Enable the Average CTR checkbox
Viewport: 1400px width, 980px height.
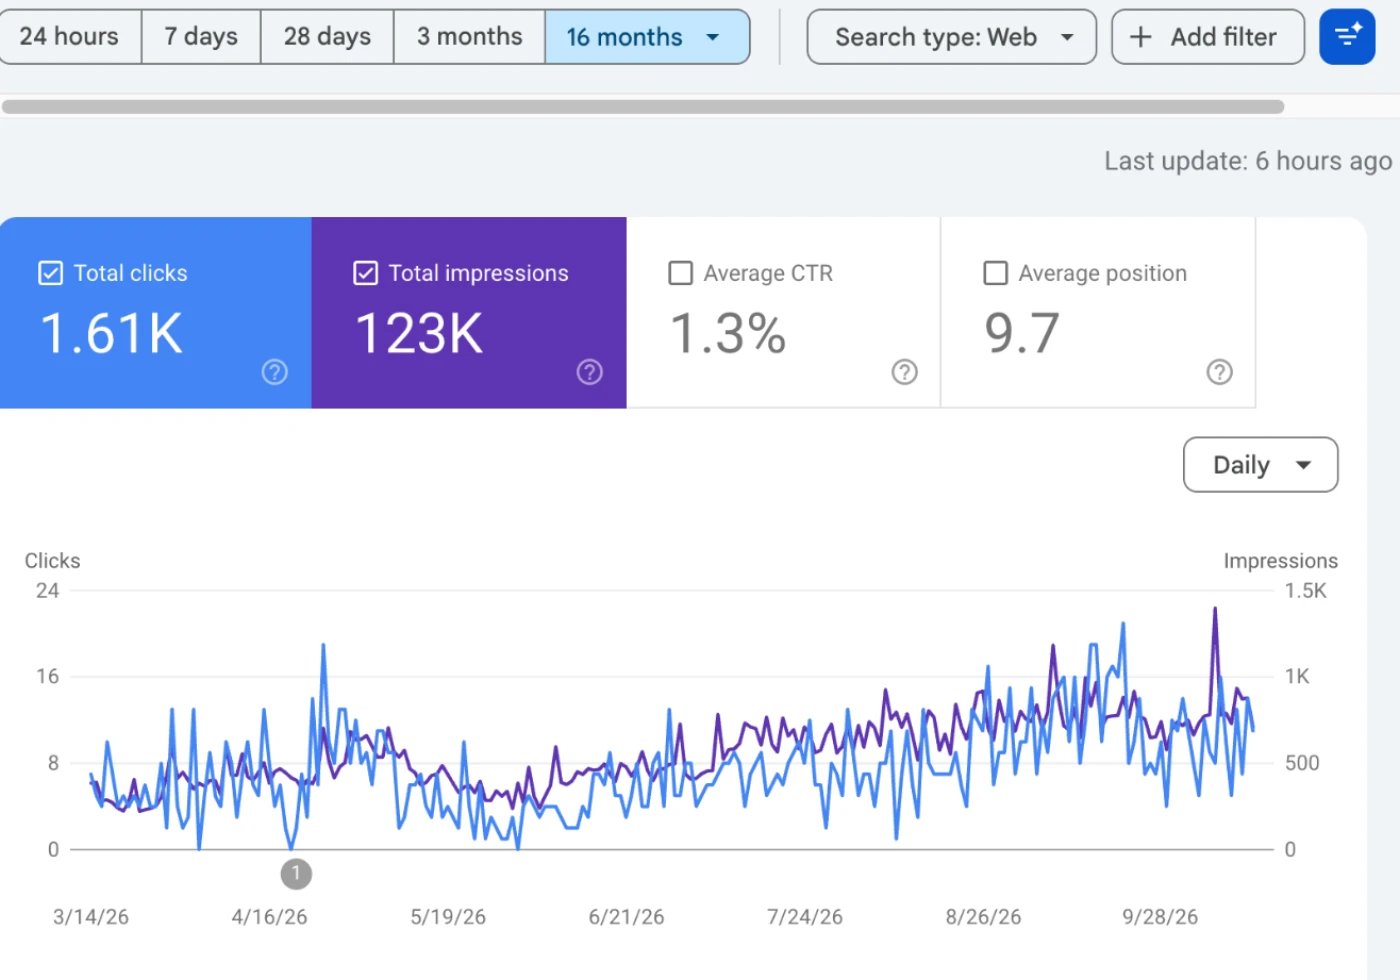[681, 273]
